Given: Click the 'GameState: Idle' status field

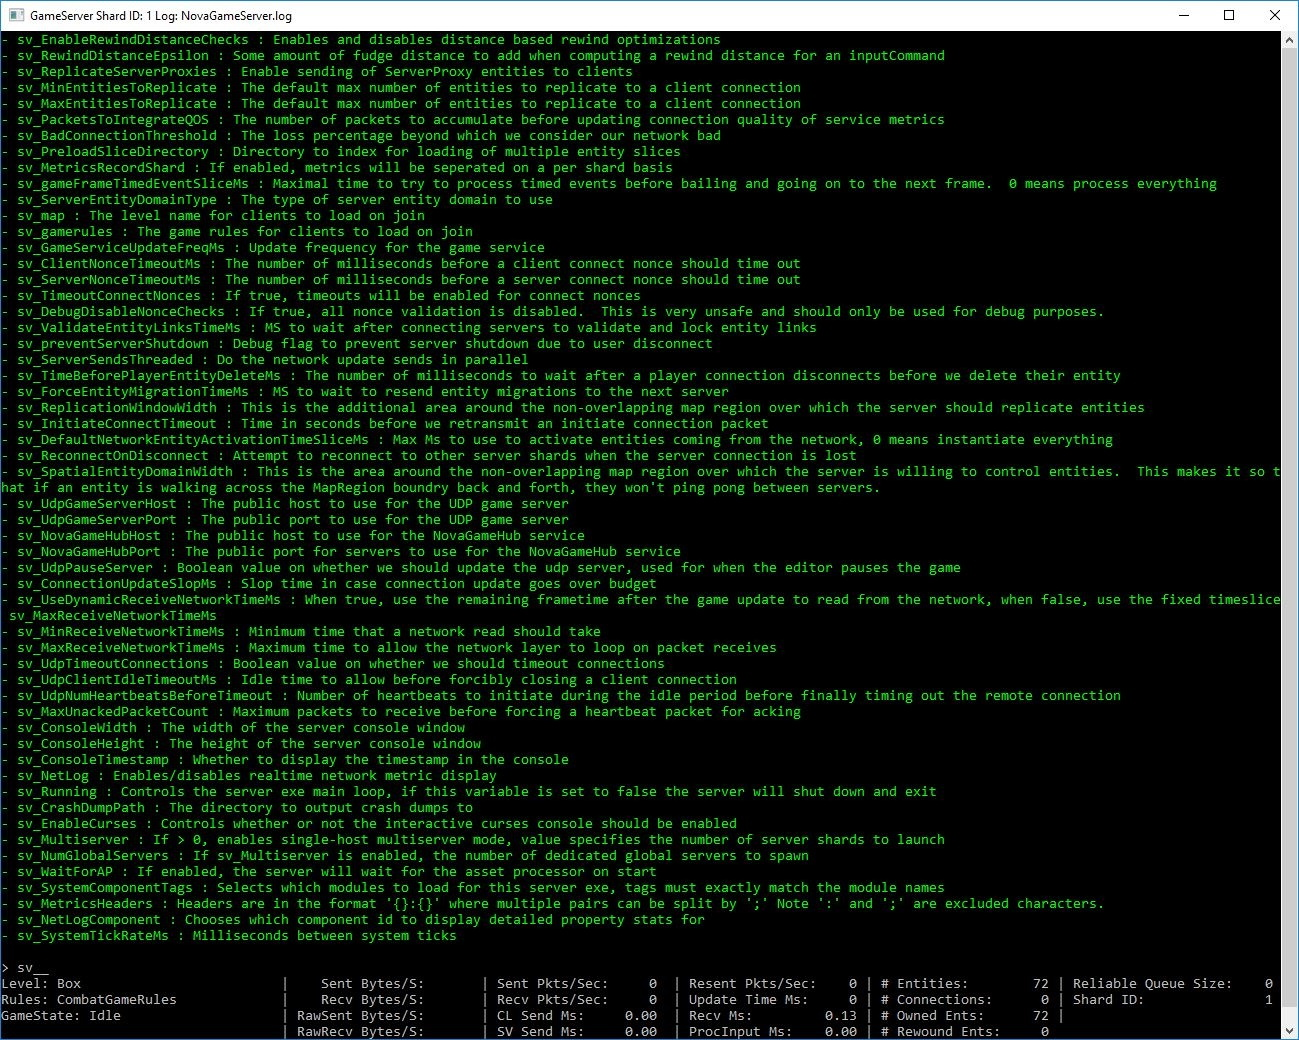Looking at the screenshot, I should [61, 1016].
